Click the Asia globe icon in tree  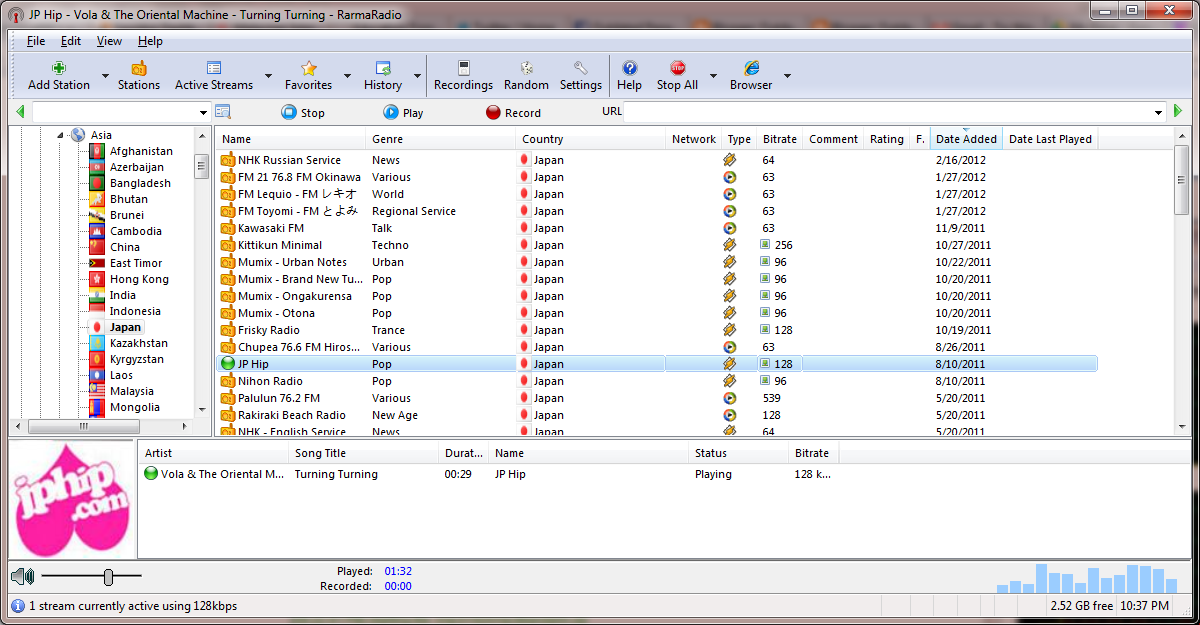[x=78, y=135]
